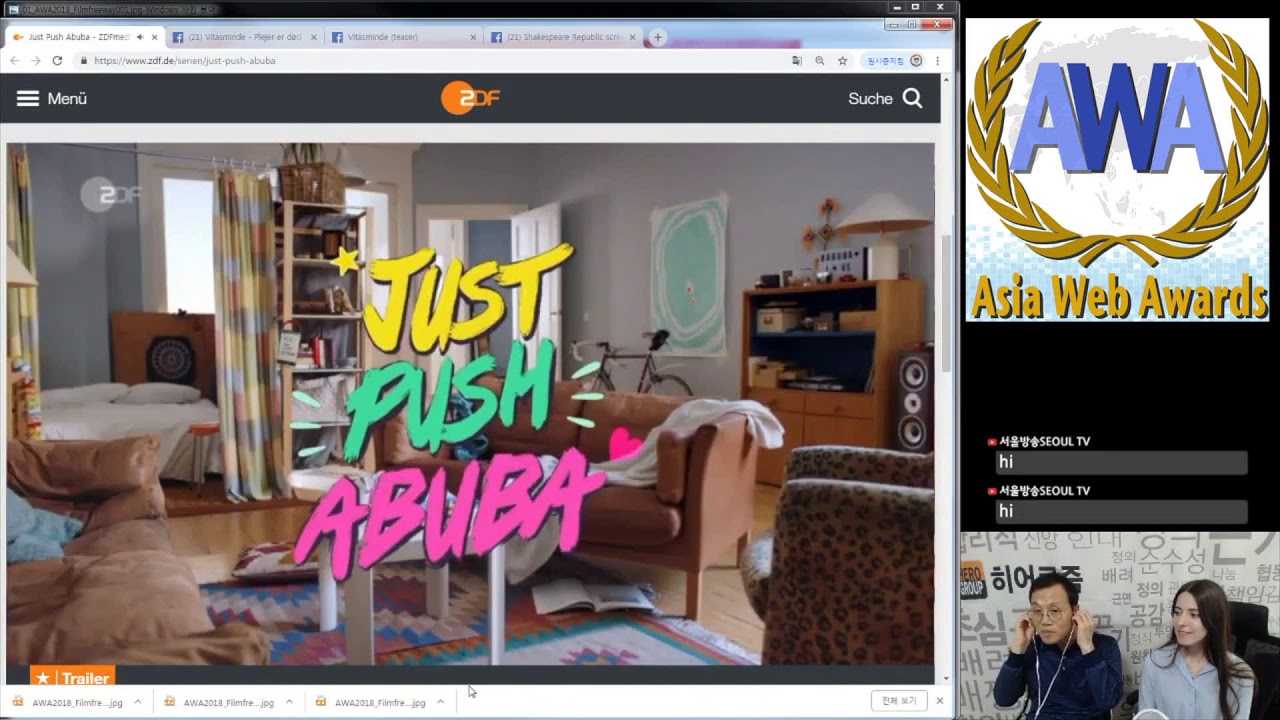Screen dimensions: 1280x720
Task: Open the translate page icon in address bar
Action: point(796,61)
